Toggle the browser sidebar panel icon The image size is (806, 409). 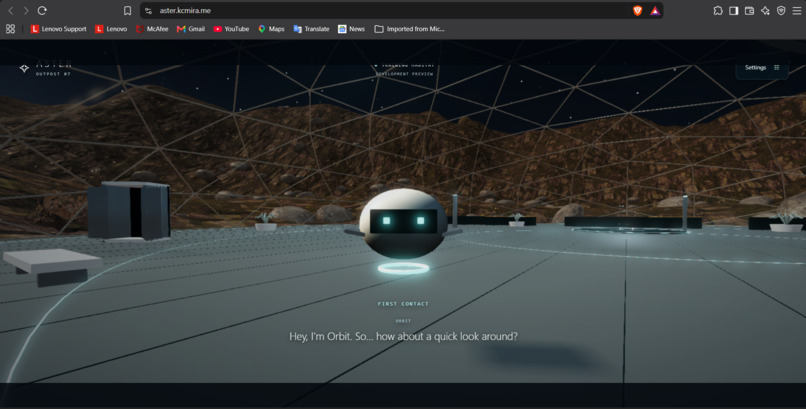(x=734, y=11)
